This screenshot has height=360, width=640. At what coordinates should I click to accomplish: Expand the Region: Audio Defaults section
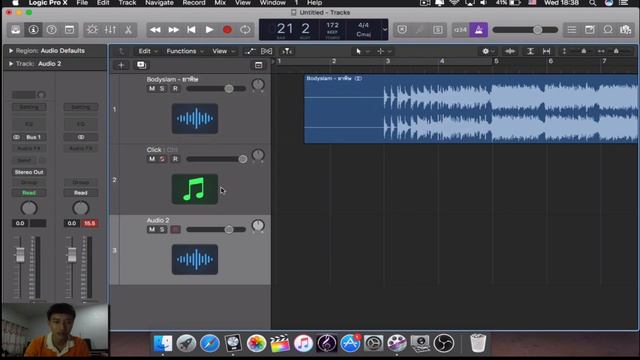(11, 51)
